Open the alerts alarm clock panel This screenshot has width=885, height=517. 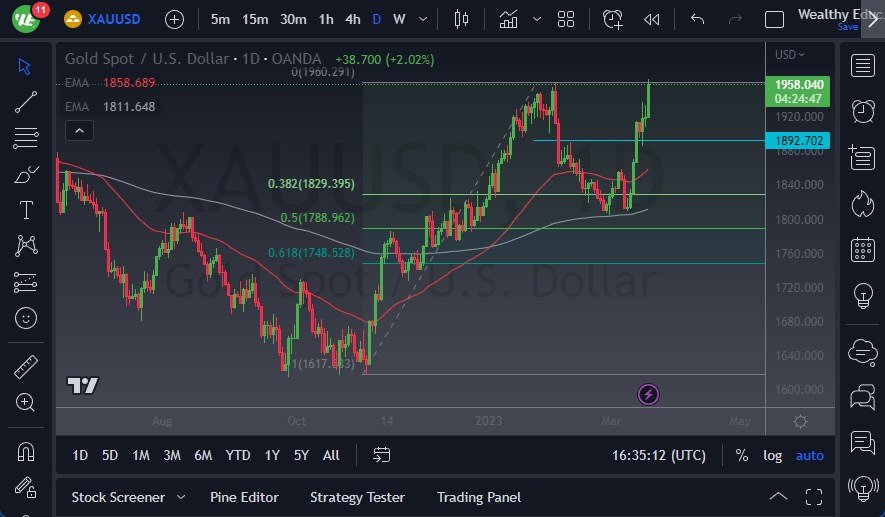pyautogui.click(x=862, y=111)
